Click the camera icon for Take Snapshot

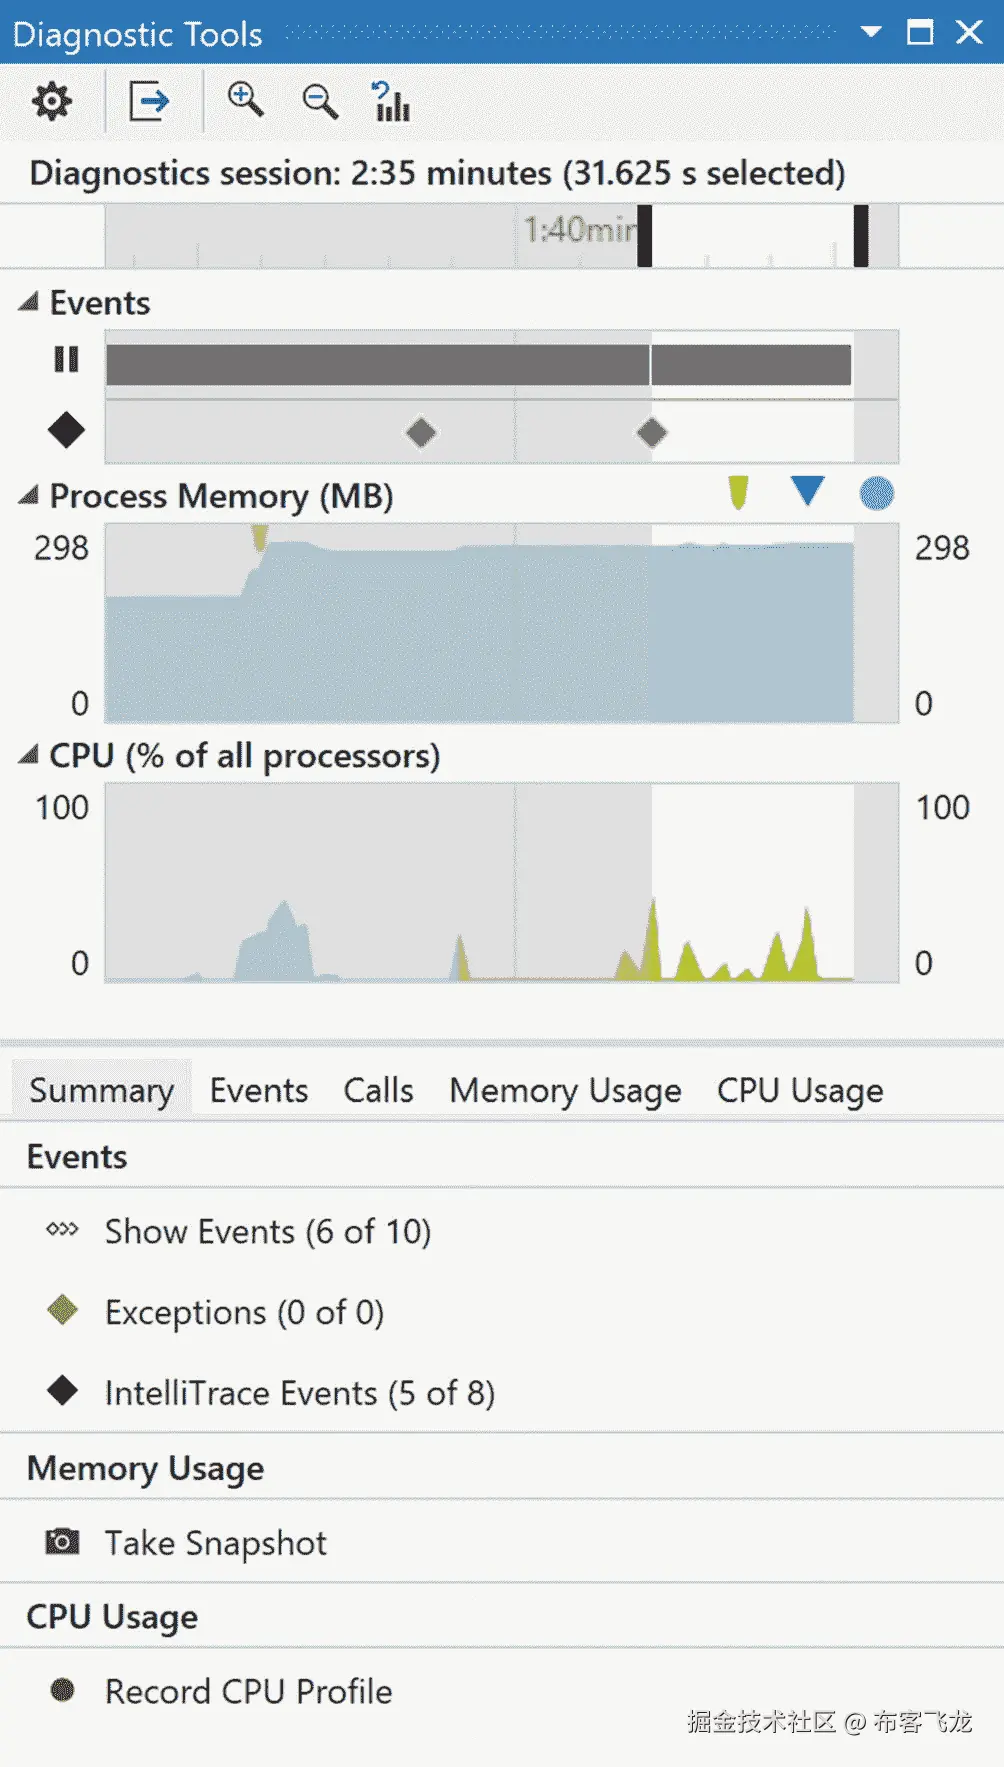tap(62, 1542)
